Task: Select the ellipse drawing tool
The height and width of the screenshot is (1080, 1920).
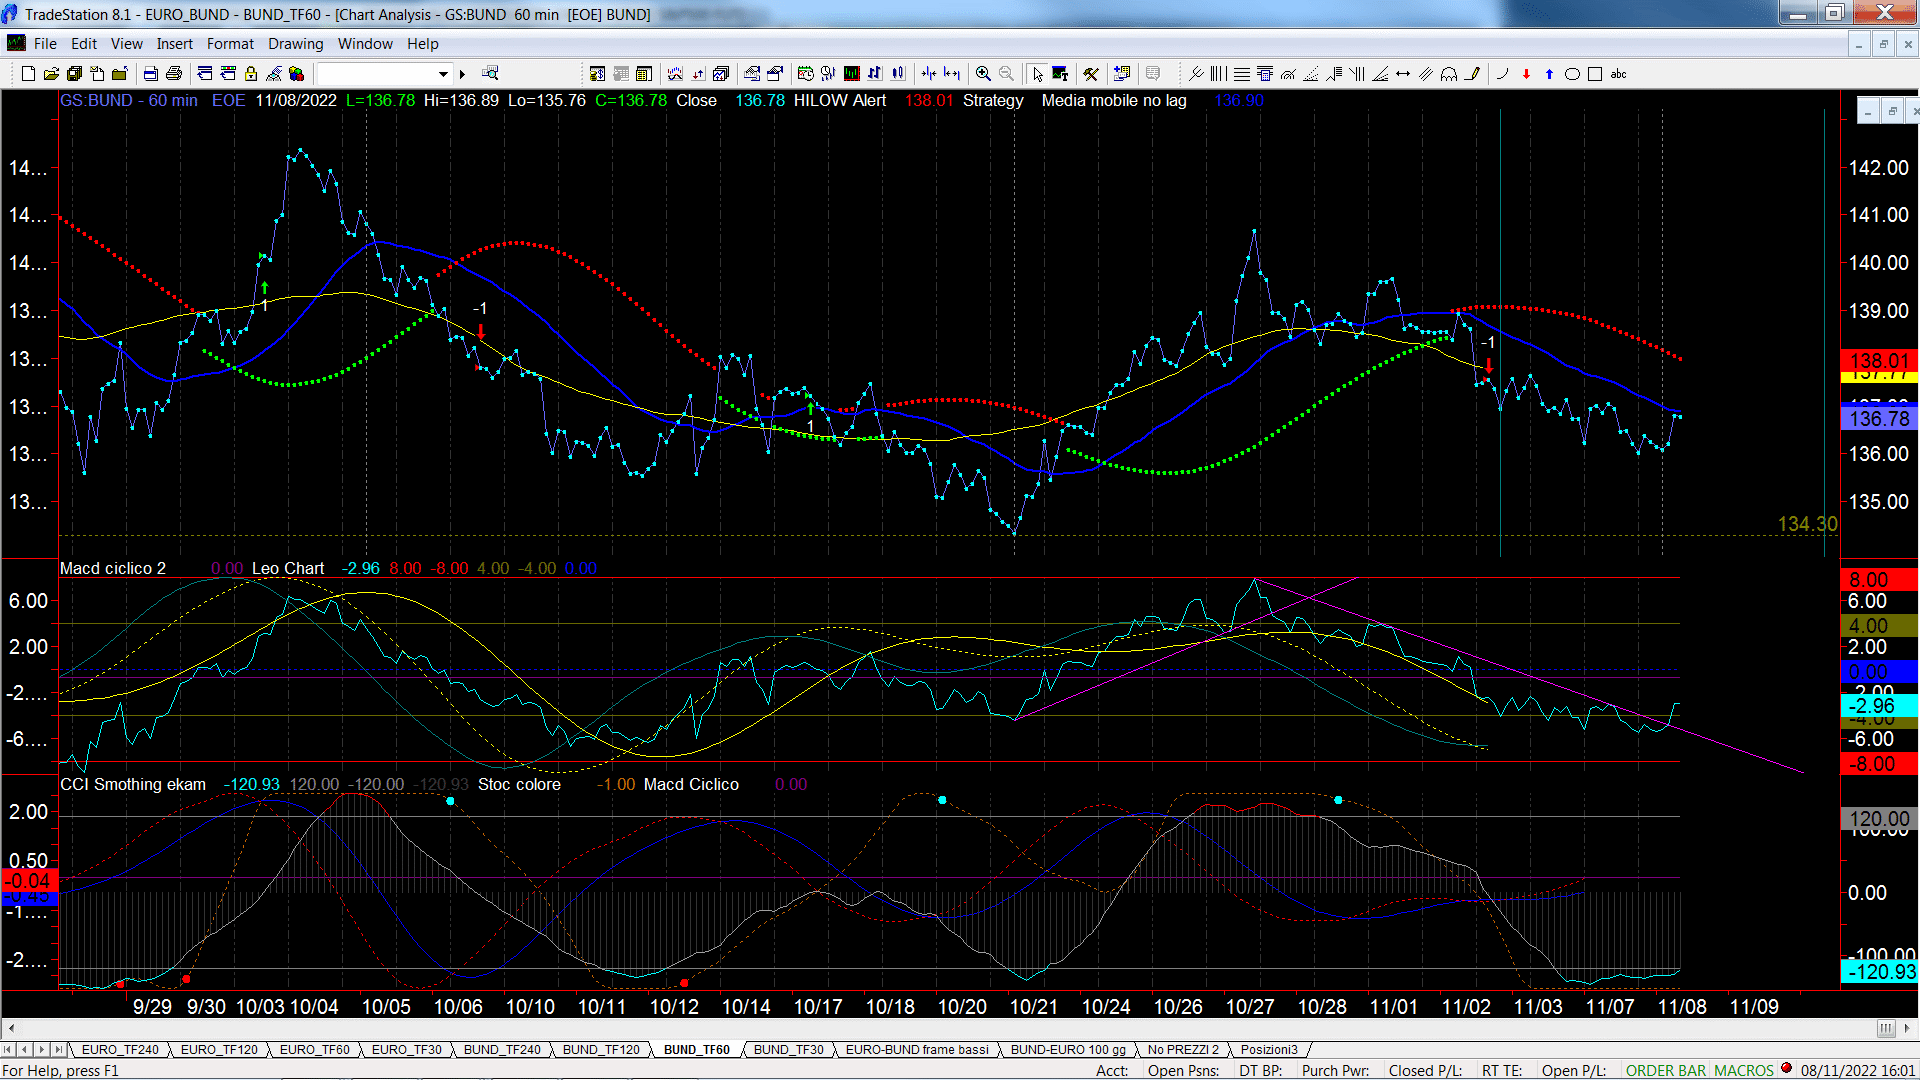Action: [x=1572, y=73]
